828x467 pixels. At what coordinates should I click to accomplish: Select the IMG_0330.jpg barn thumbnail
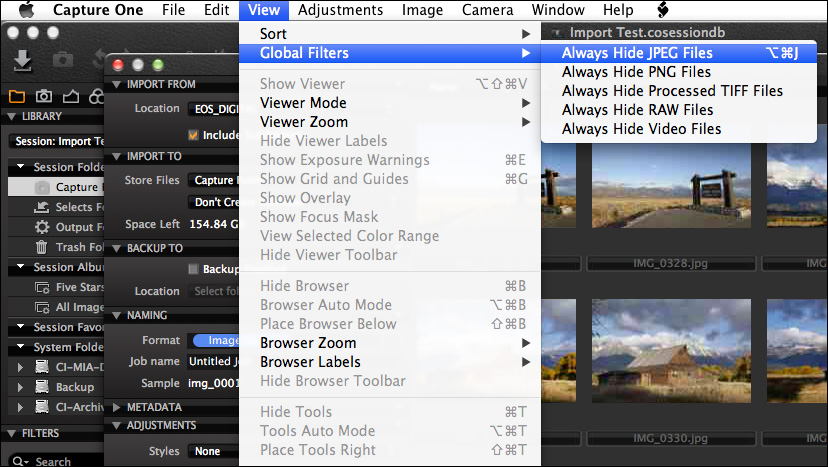click(x=671, y=351)
